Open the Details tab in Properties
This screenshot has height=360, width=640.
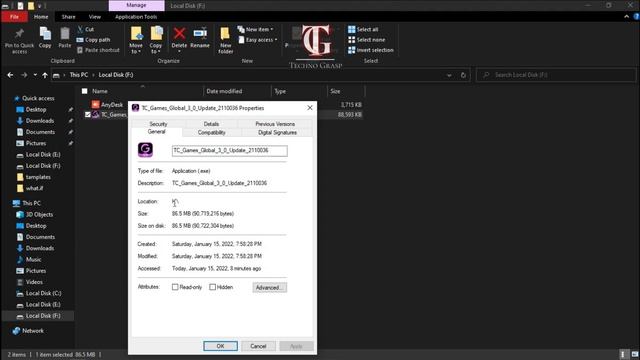[211, 124]
